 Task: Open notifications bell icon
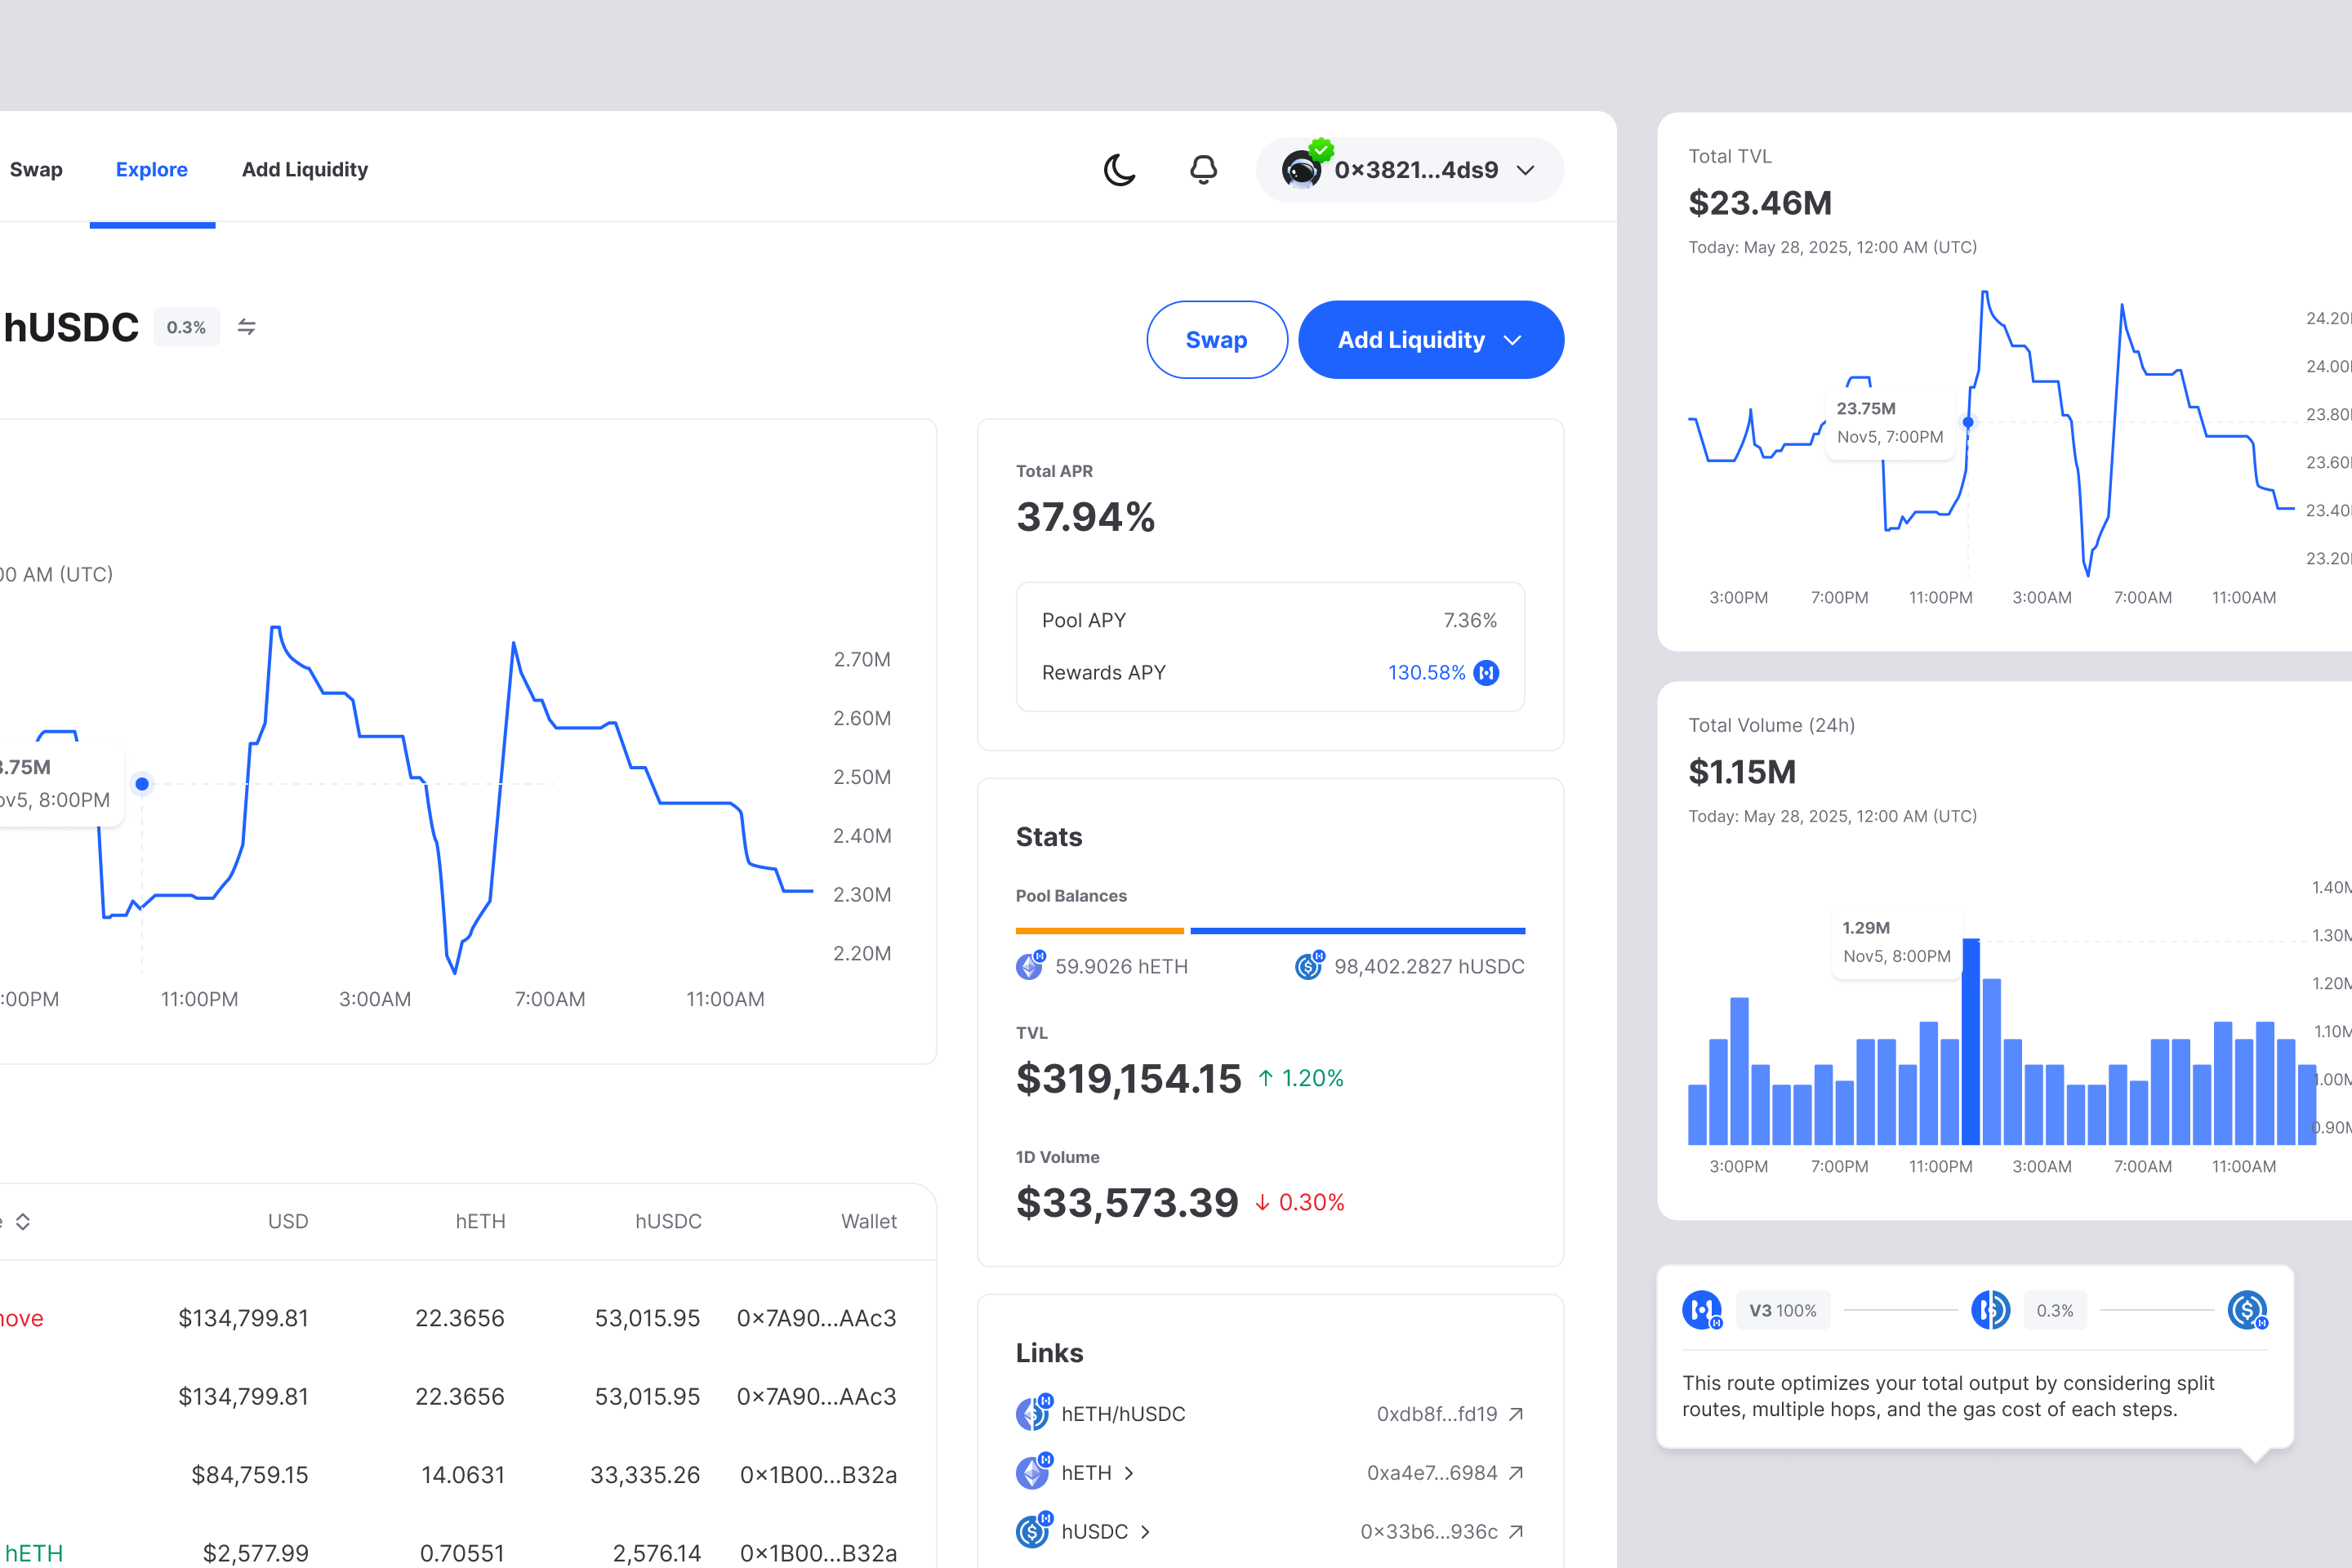(1203, 170)
